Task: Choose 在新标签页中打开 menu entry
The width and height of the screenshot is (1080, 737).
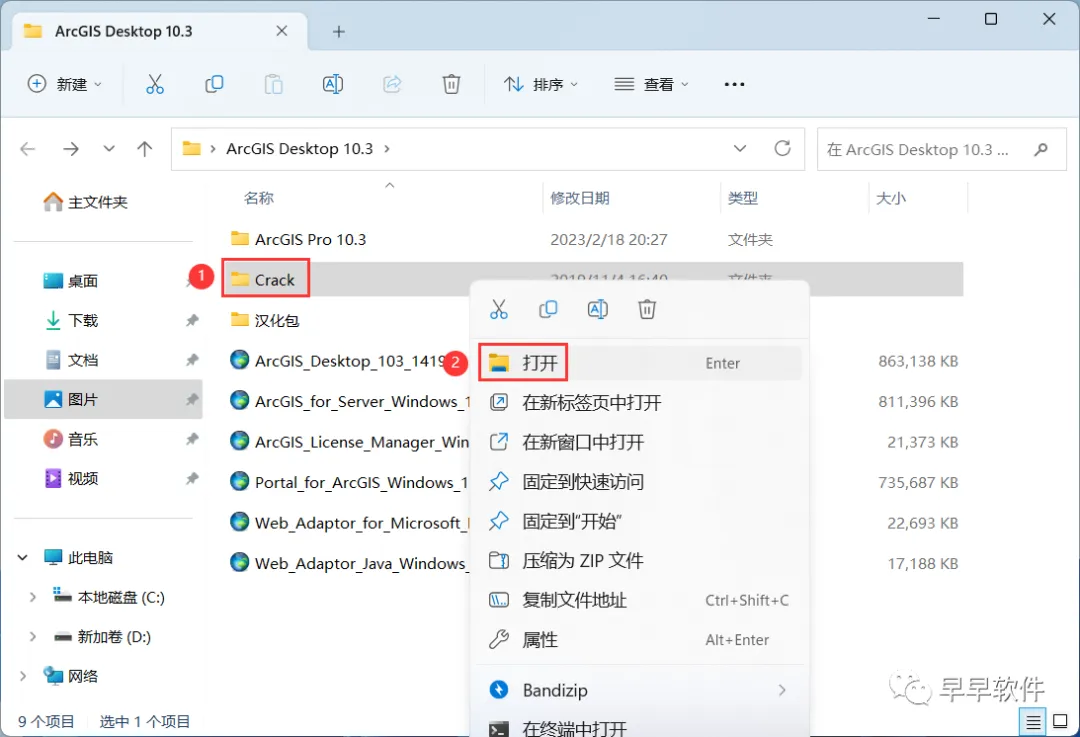Action: 640,402
